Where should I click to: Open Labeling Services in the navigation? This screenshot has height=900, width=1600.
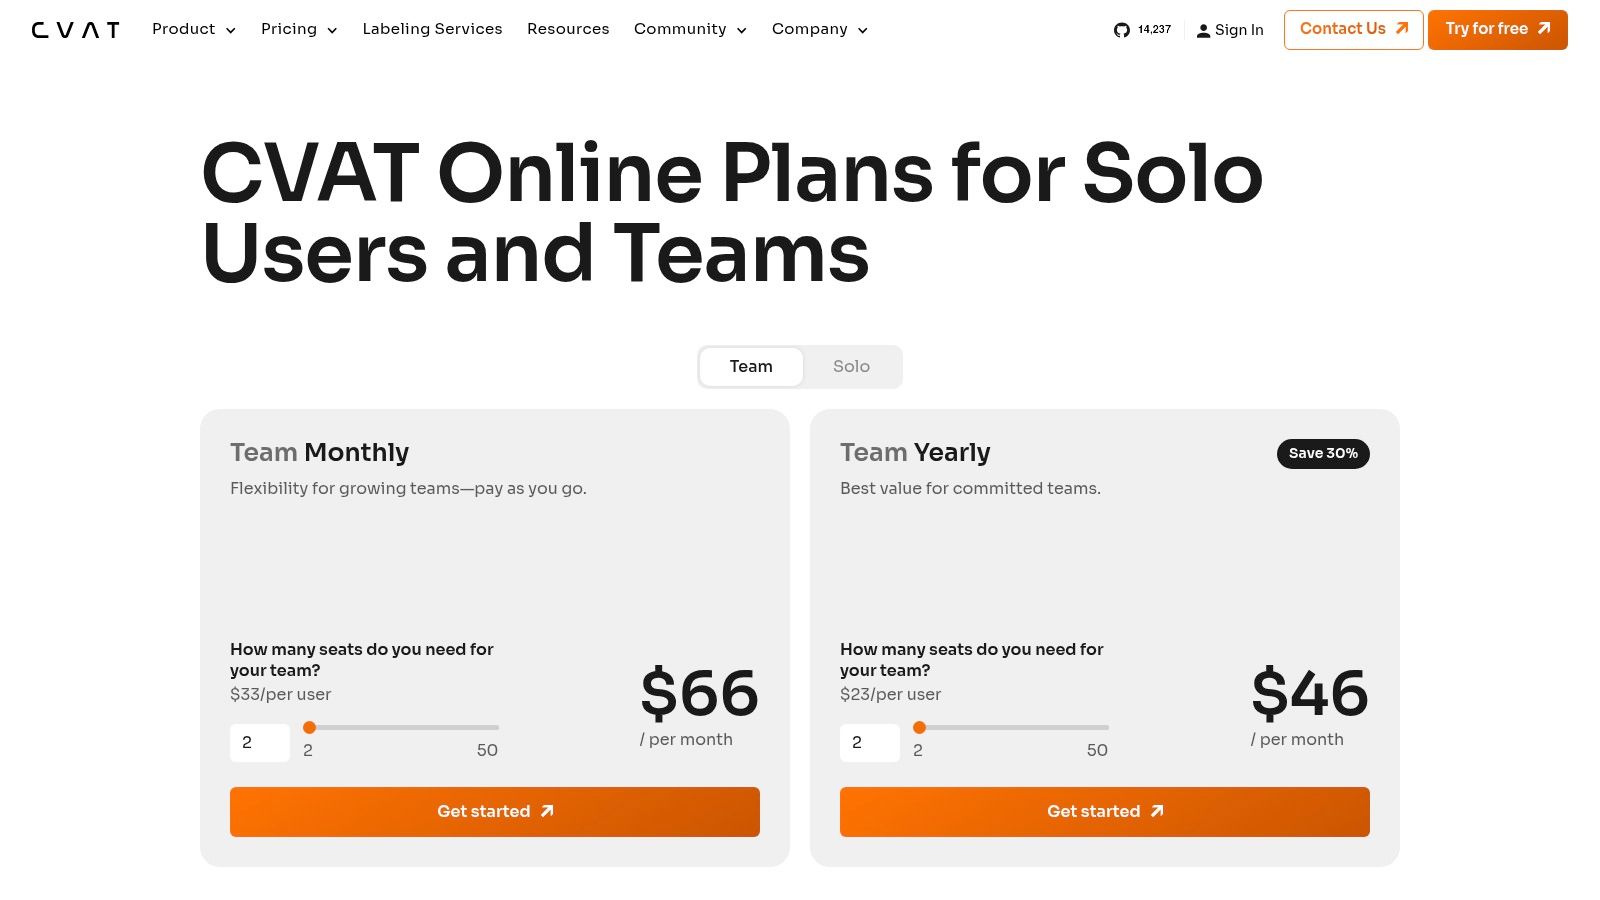[x=432, y=29]
